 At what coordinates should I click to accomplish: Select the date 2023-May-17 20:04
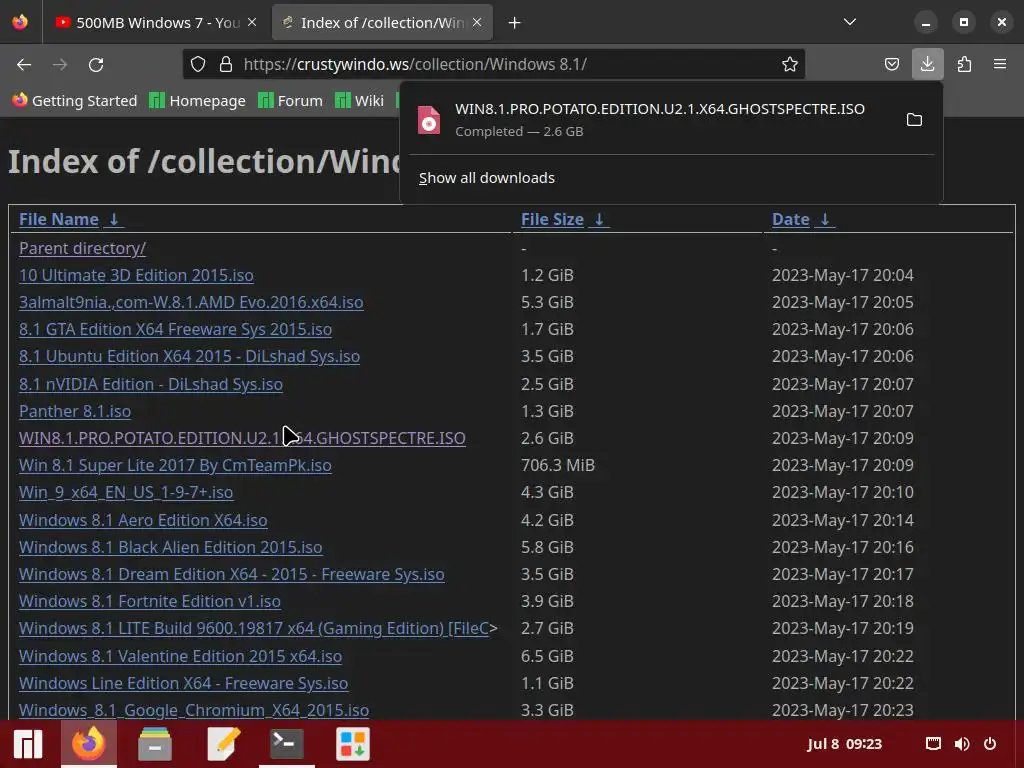tap(842, 275)
